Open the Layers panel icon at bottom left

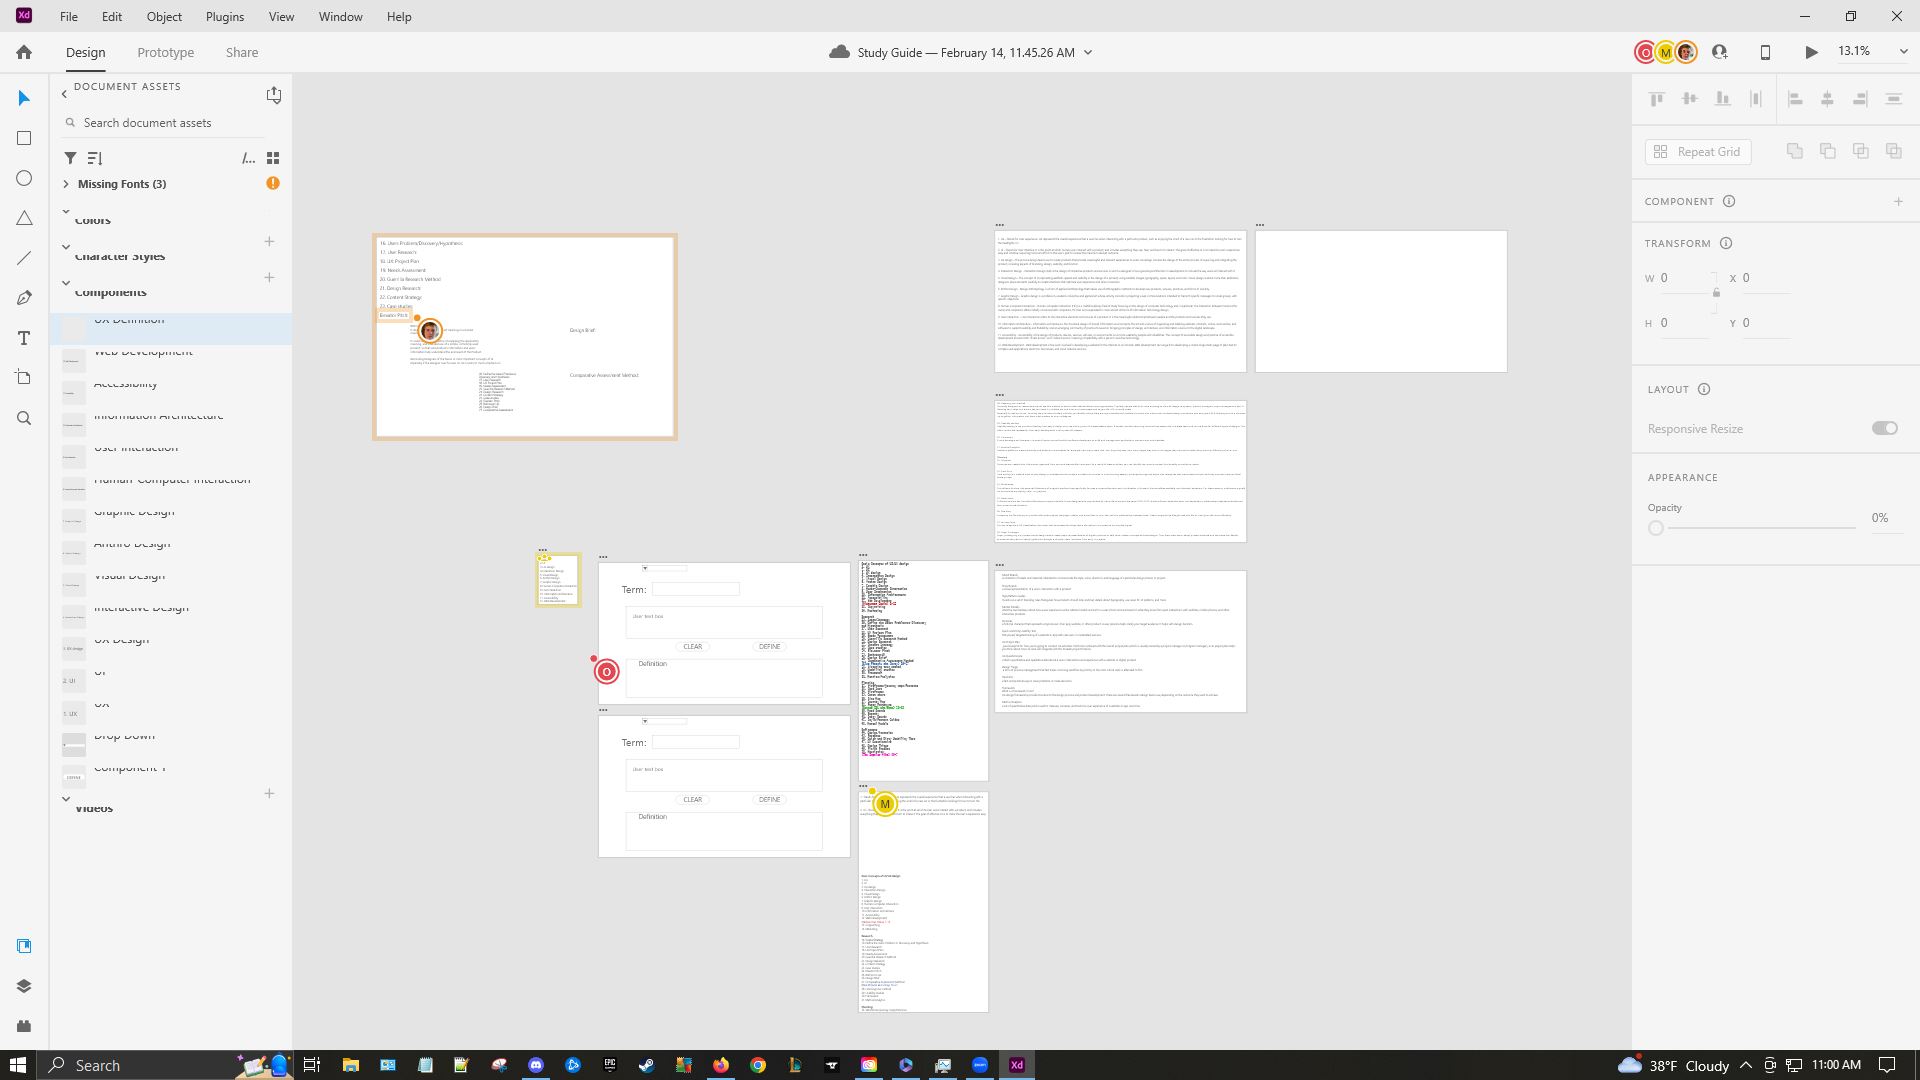24,985
